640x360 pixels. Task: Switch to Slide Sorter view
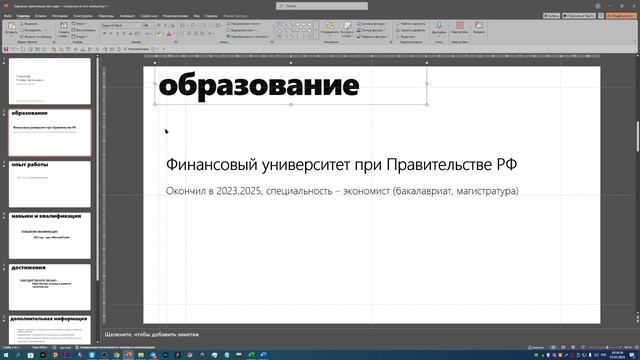click(563, 347)
